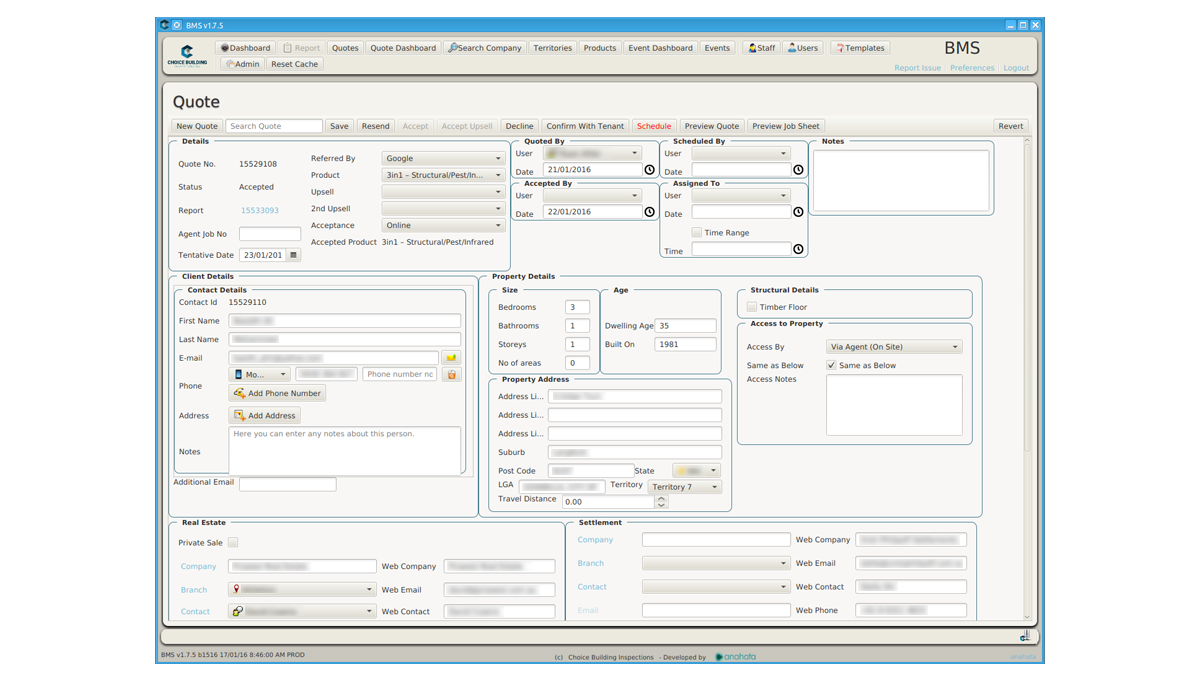
Task: Click the Quoted By date clock icon
Action: tap(650, 170)
